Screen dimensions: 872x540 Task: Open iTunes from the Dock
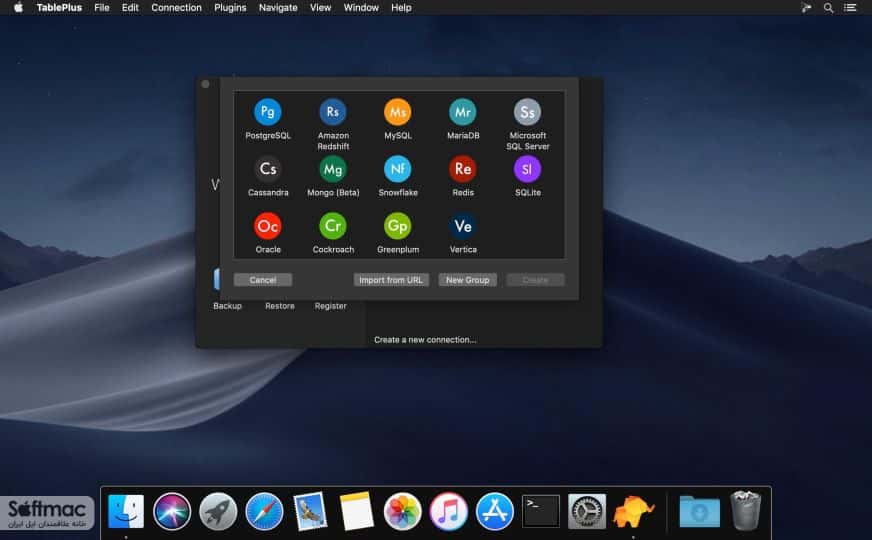[x=448, y=511]
